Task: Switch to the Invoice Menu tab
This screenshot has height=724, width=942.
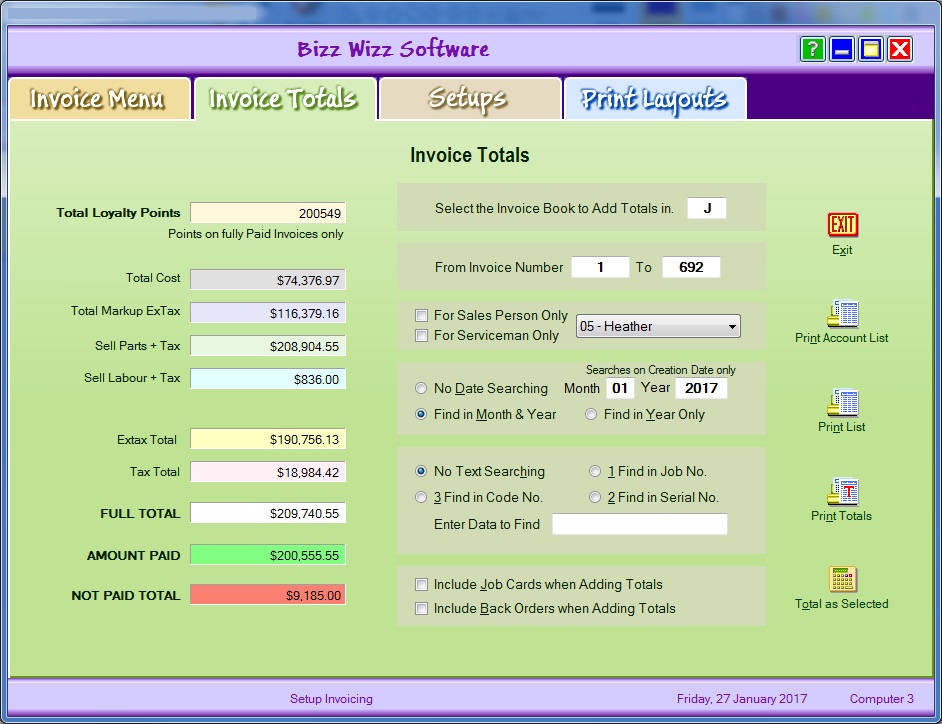Action: pos(99,99)
